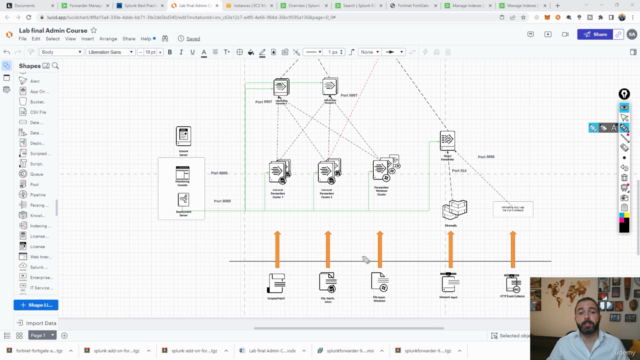Open Lab final Admin Course download item
The width and height of the screenshot is (640, 360).
271,351
